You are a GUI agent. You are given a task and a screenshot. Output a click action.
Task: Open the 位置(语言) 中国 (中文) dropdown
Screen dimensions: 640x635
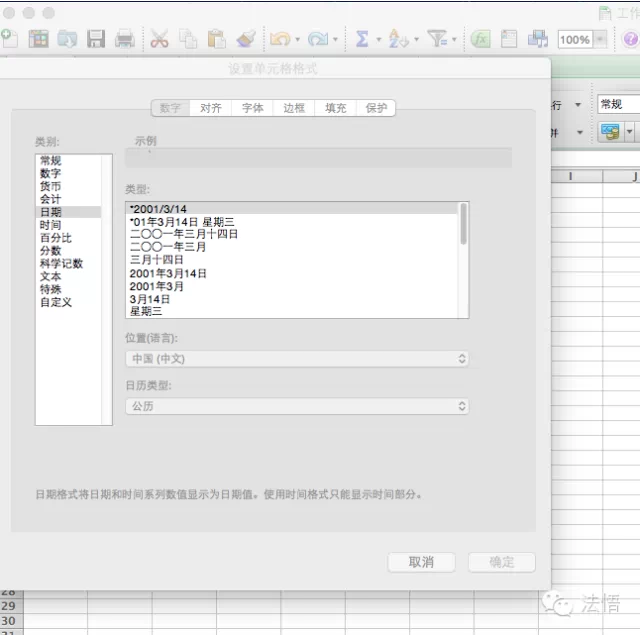(297, 359)
